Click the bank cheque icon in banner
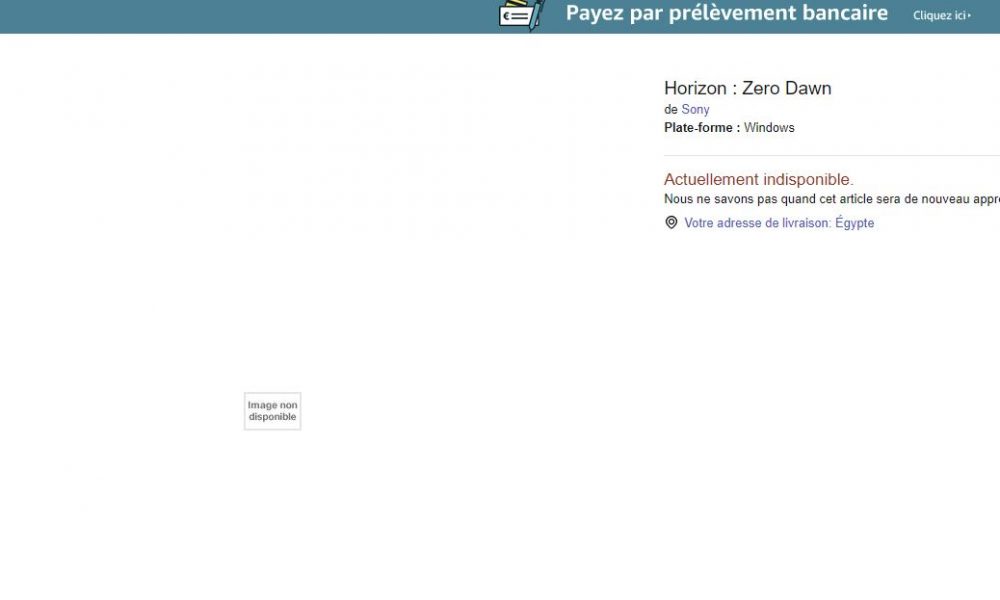Image resolution: width=1000 pixels, height=600 pixels. (x=522, y=15)
